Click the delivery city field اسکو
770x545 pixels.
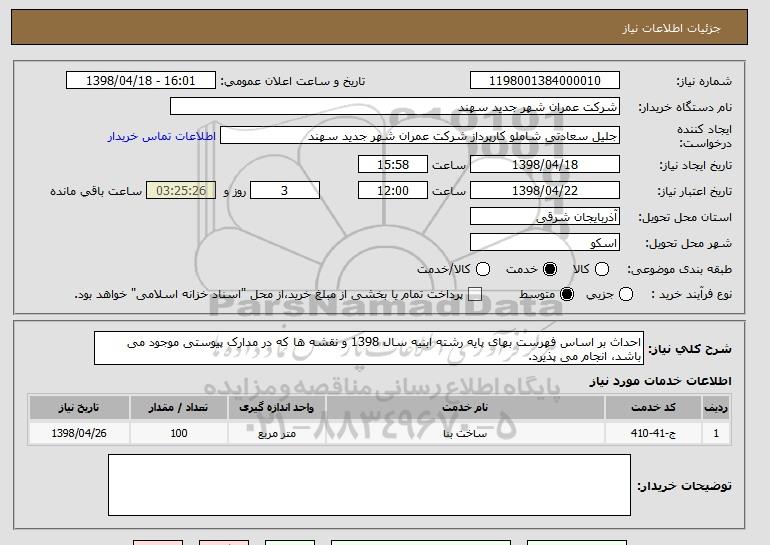tap(545, 243)
